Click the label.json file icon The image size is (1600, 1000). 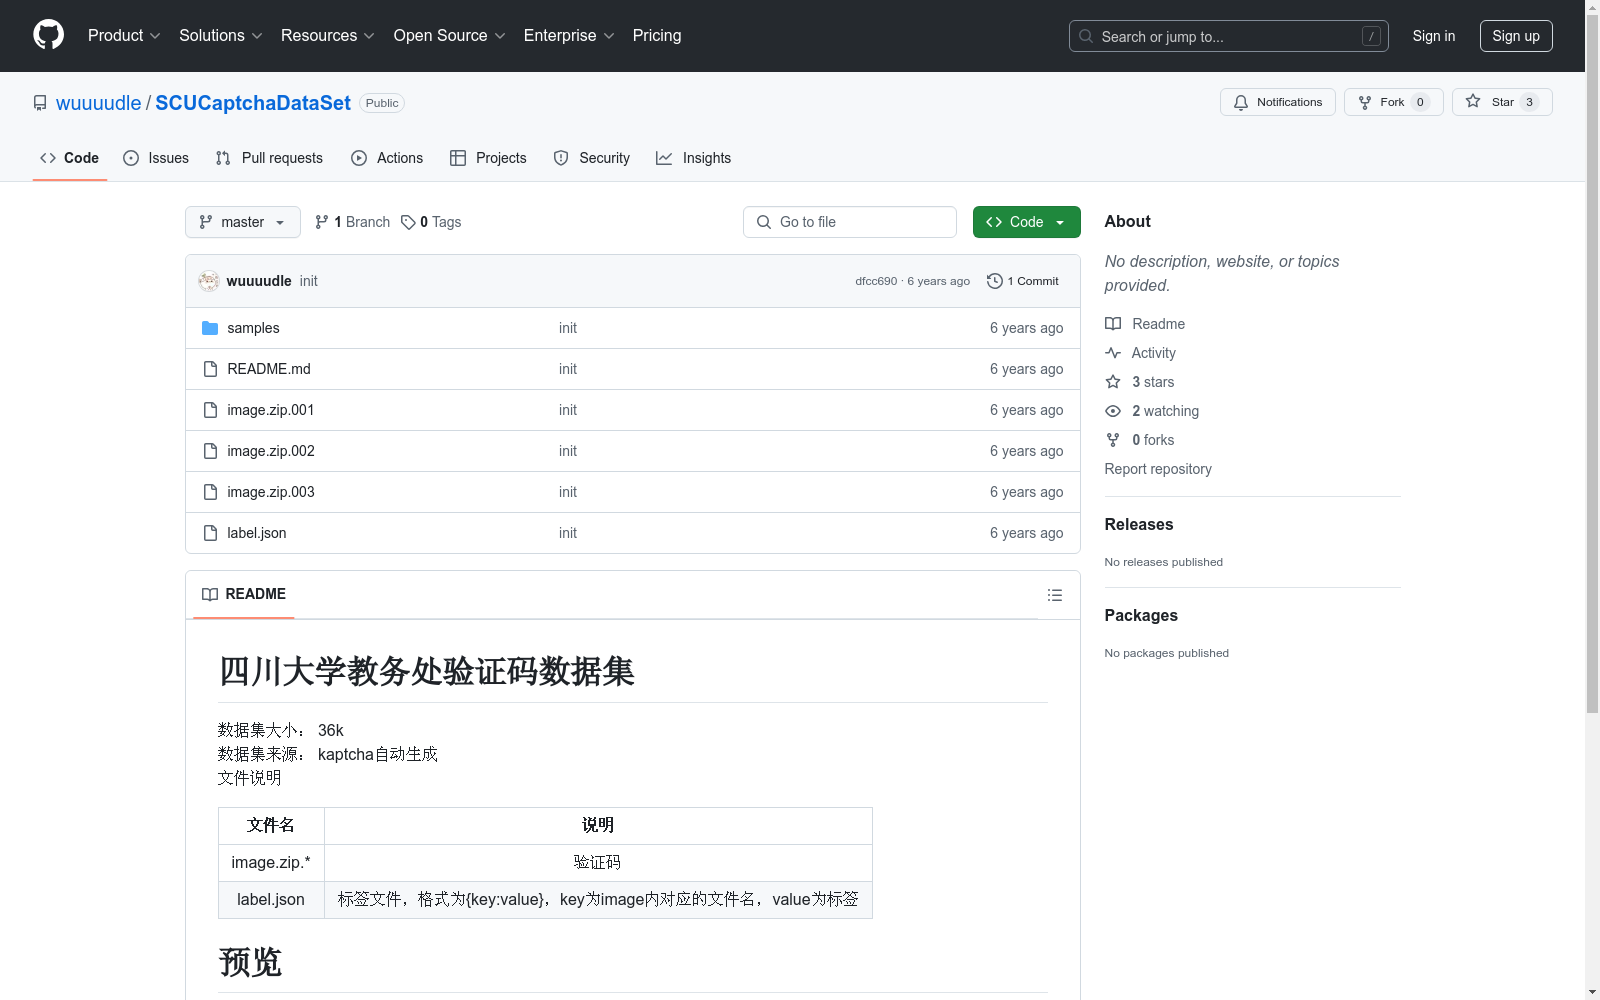pos(210,533)
